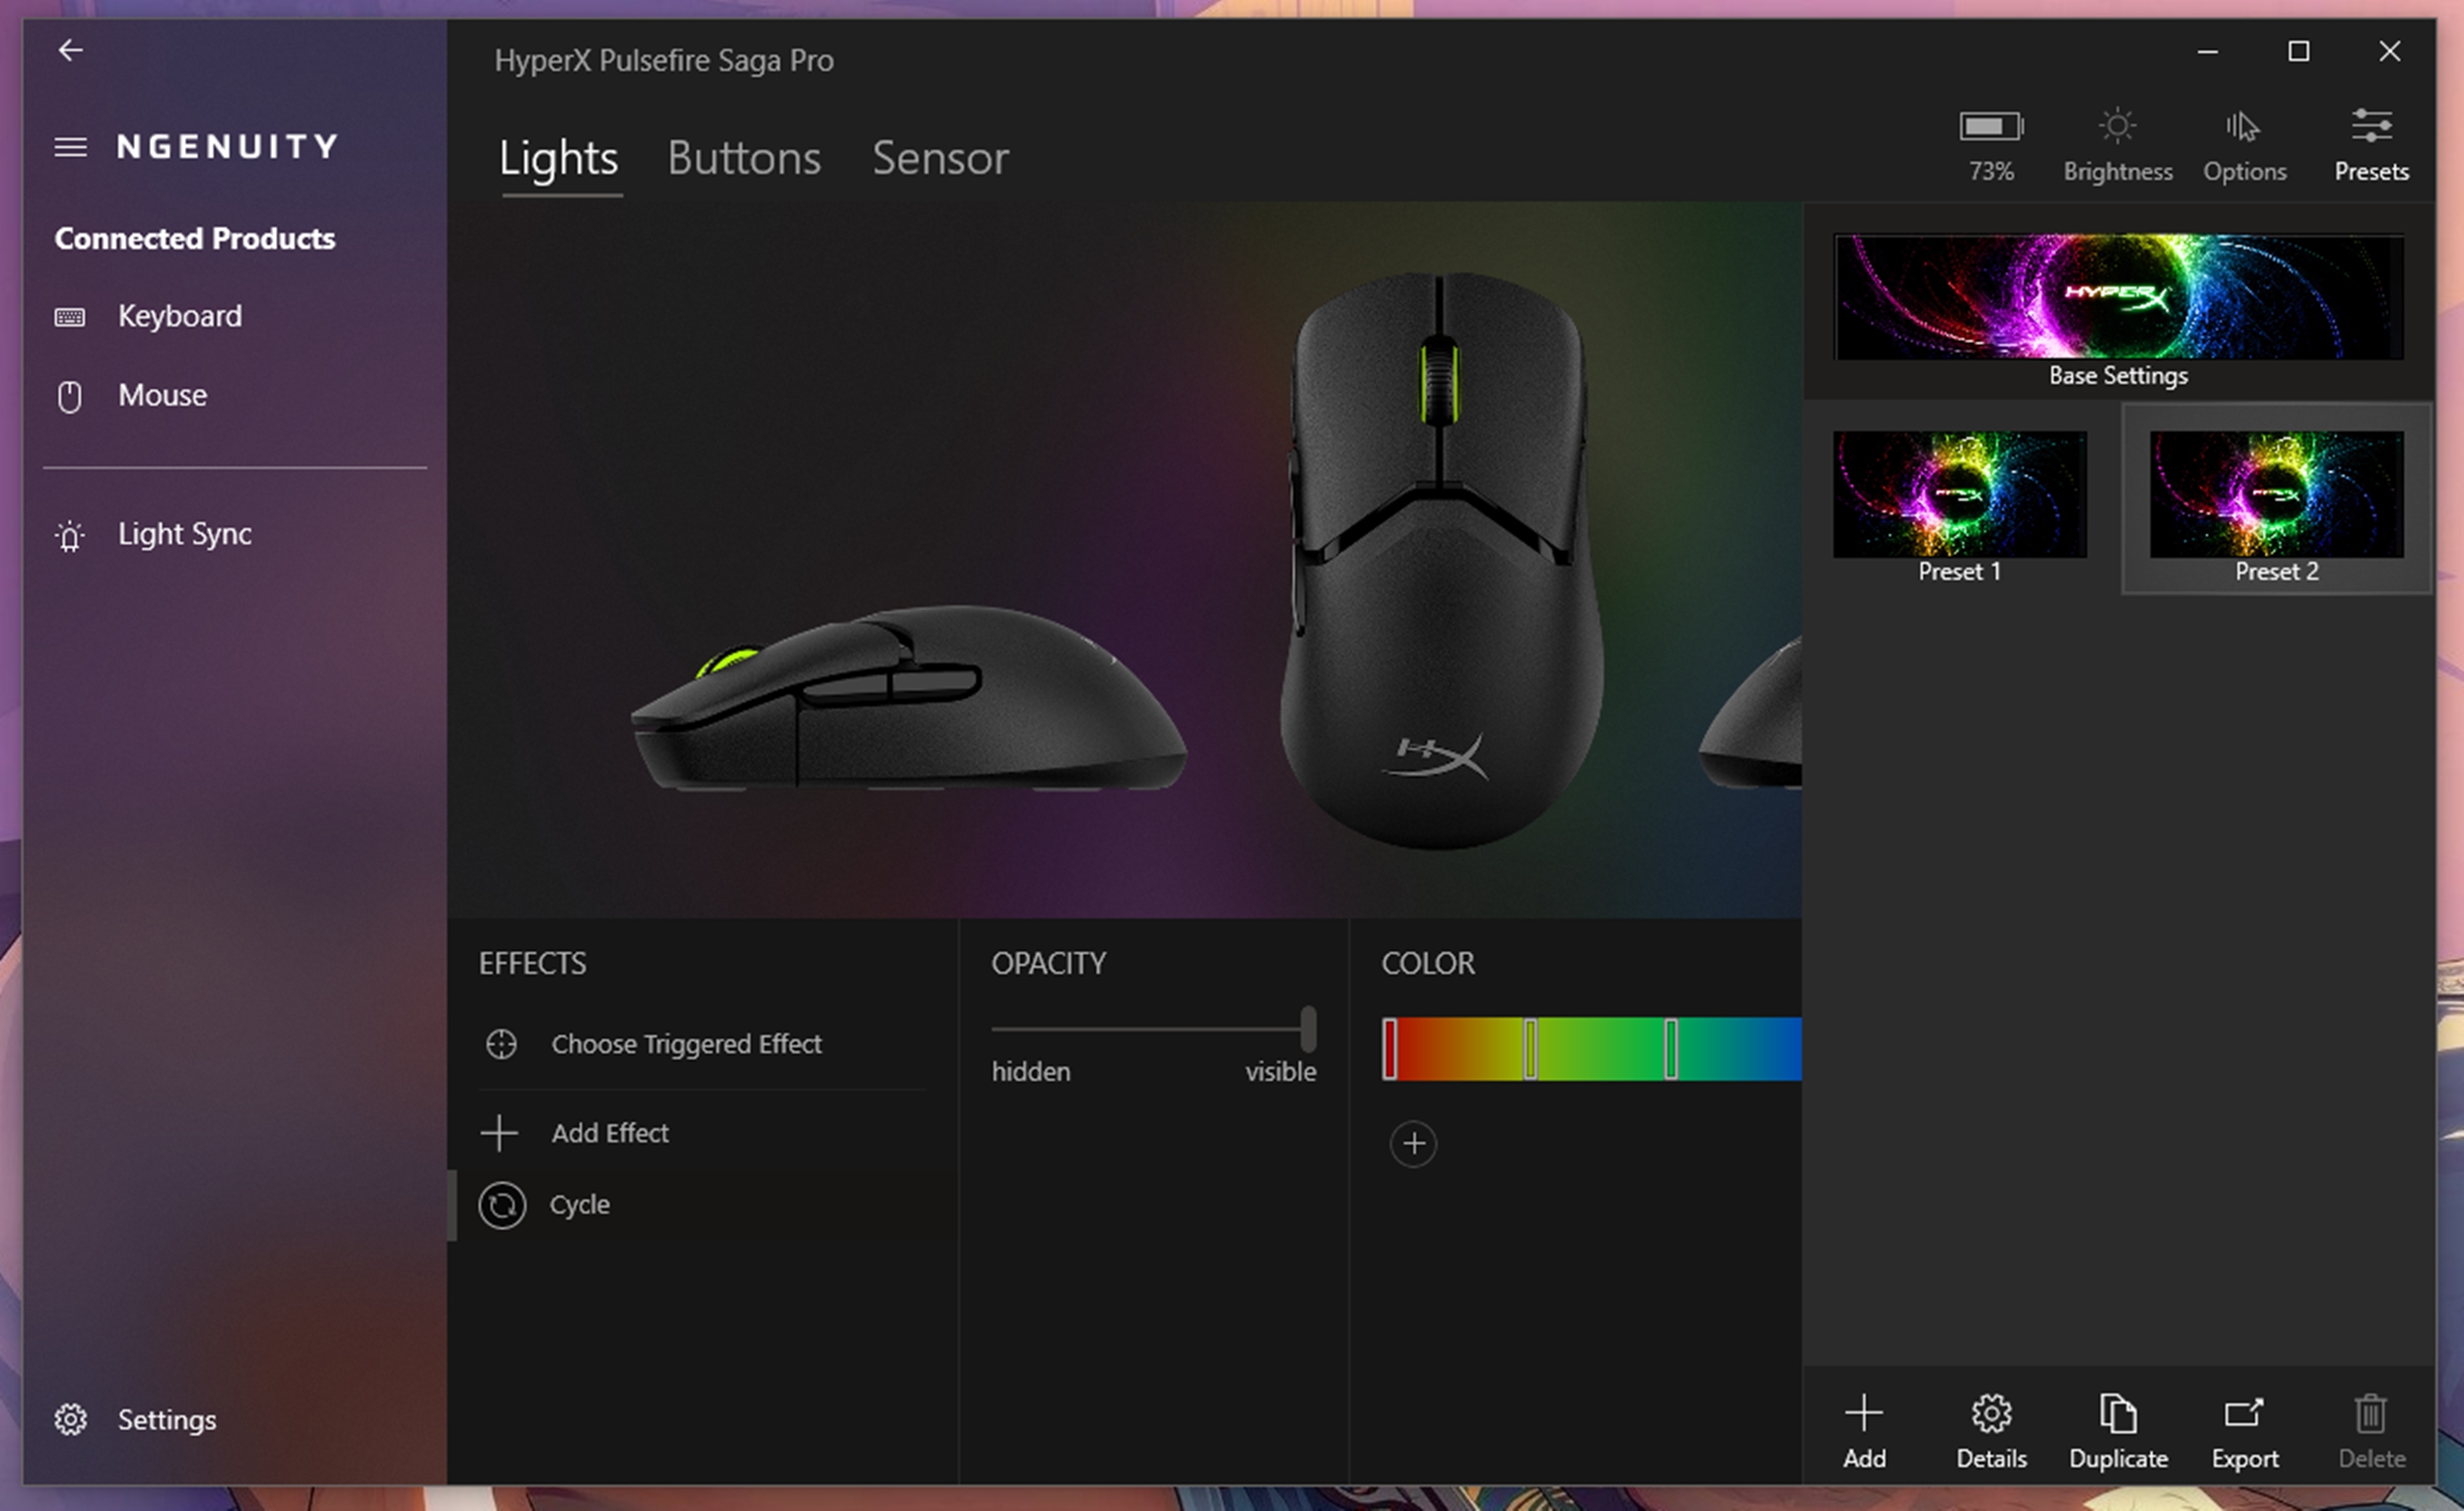Go back with the arrow icon

(70, 50)
